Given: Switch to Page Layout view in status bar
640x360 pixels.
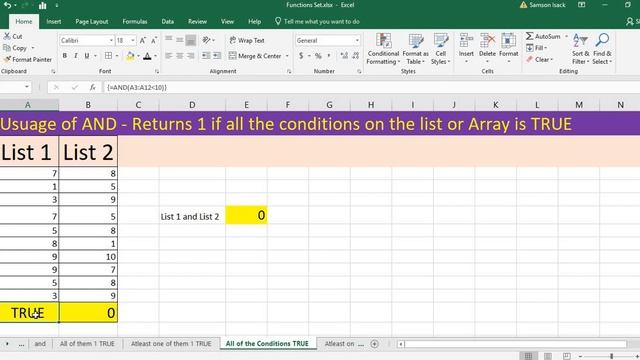Looking at the screenshot, I should point(547,356).
